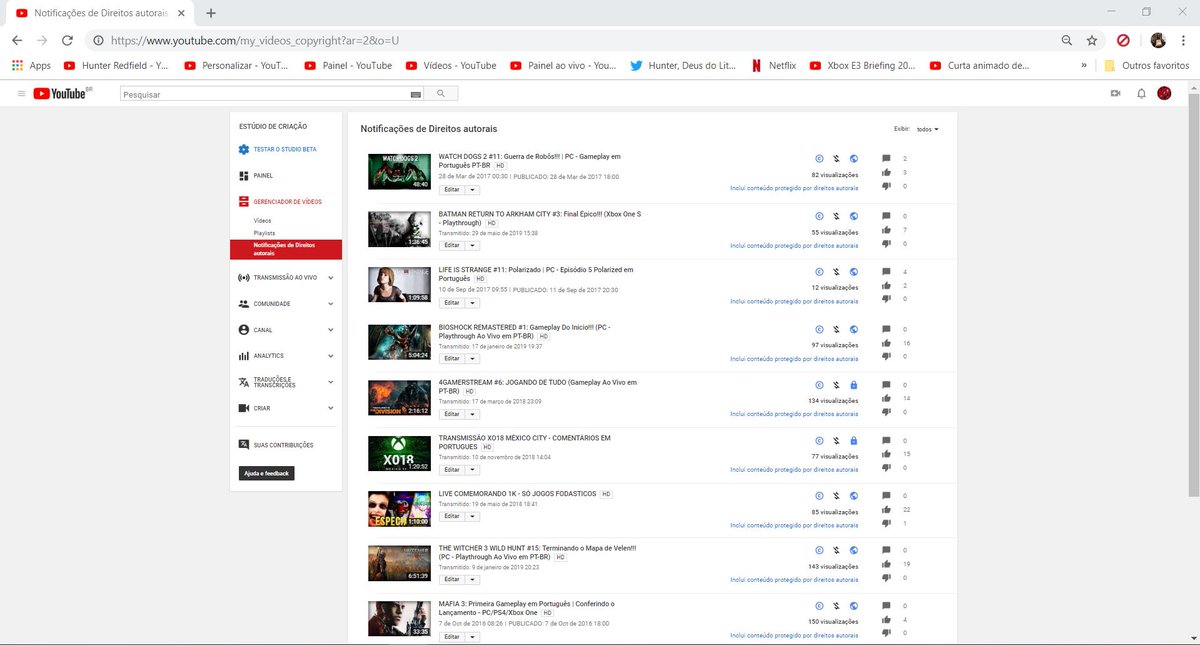Show more bookmarks with the double chevron

[1085, 66]
